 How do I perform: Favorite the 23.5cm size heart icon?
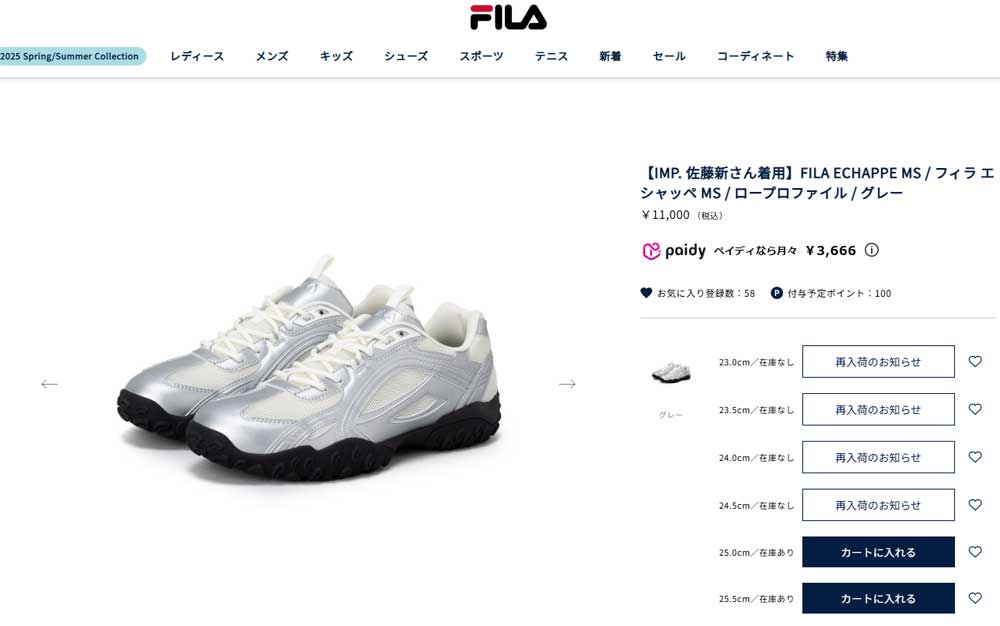point(975,409)
